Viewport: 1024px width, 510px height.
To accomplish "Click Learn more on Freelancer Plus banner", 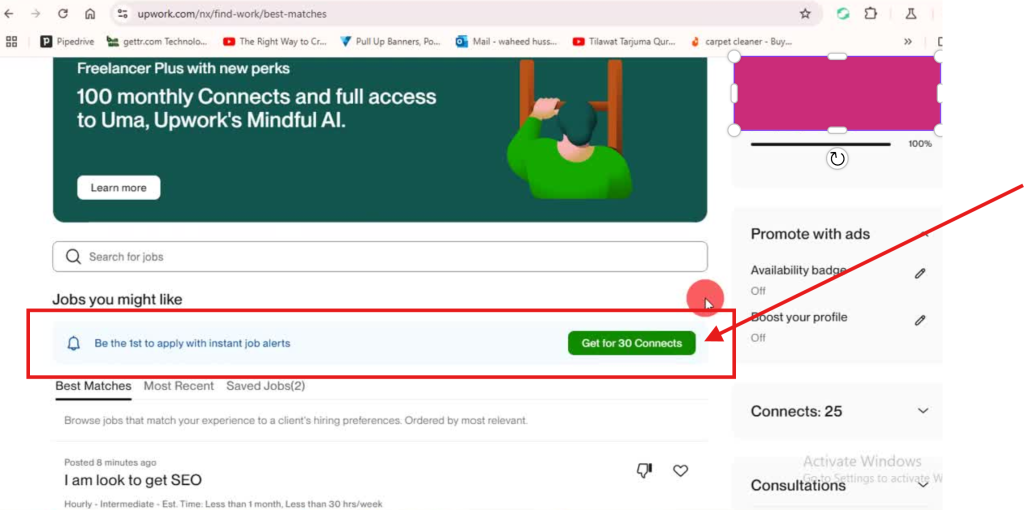I will [118, 187].
